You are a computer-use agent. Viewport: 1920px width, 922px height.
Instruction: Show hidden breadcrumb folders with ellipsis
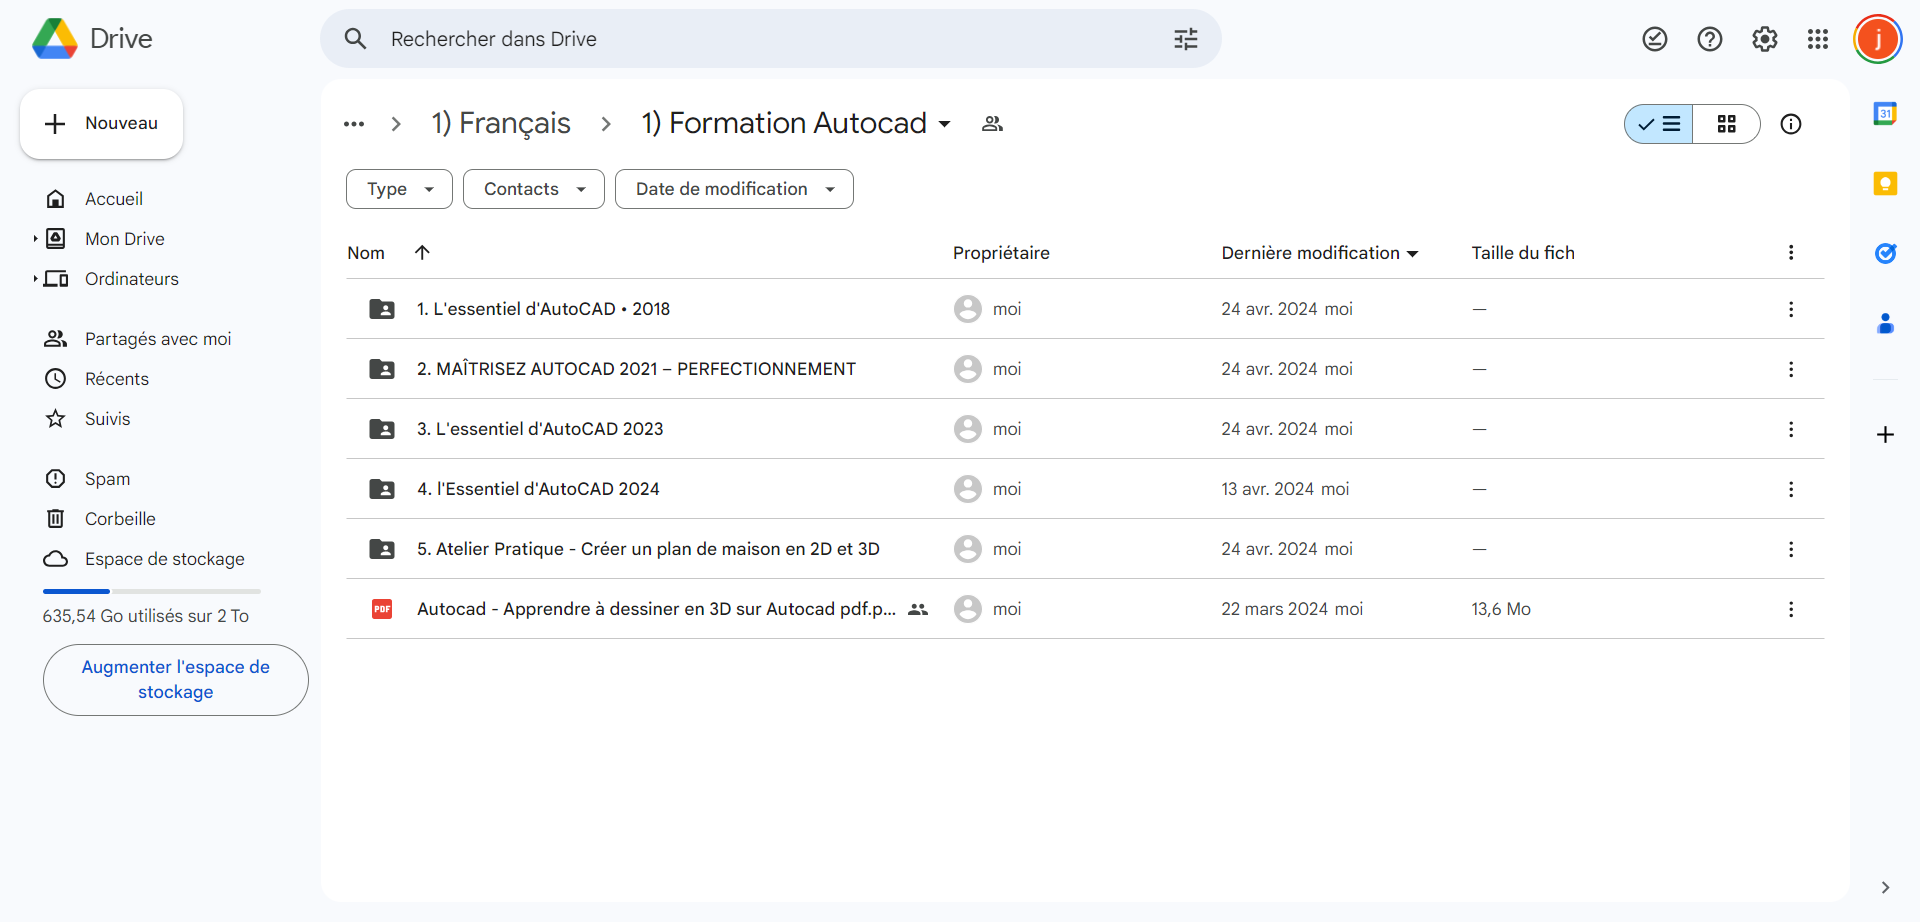pyautogui.click(x=354, y=124)
